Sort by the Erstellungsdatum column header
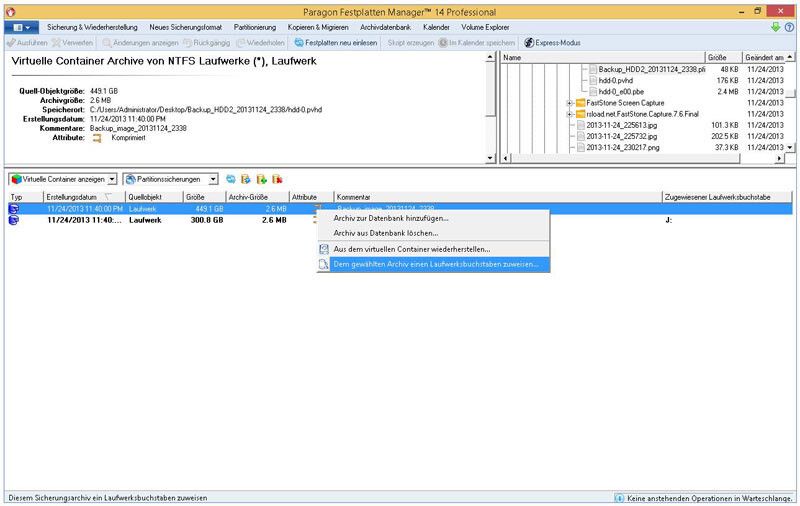This screenshot has height=506, width=800. (84, 197)
